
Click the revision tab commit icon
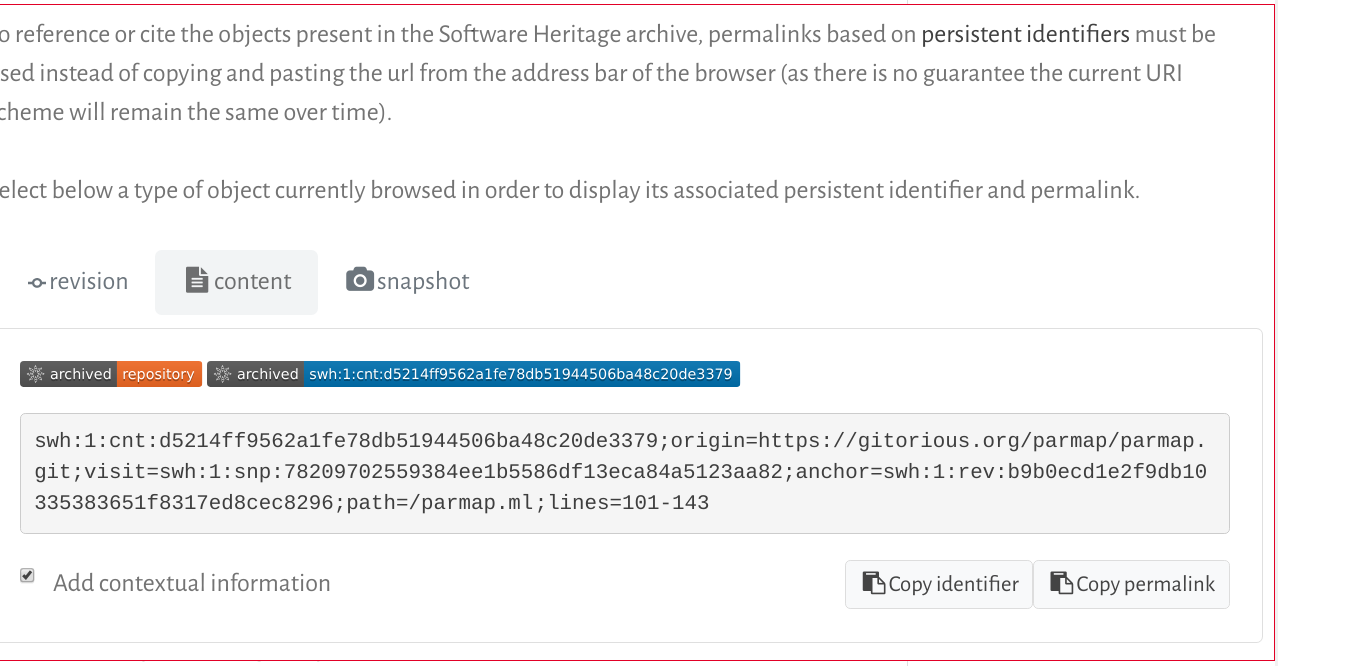coord(37,283)
